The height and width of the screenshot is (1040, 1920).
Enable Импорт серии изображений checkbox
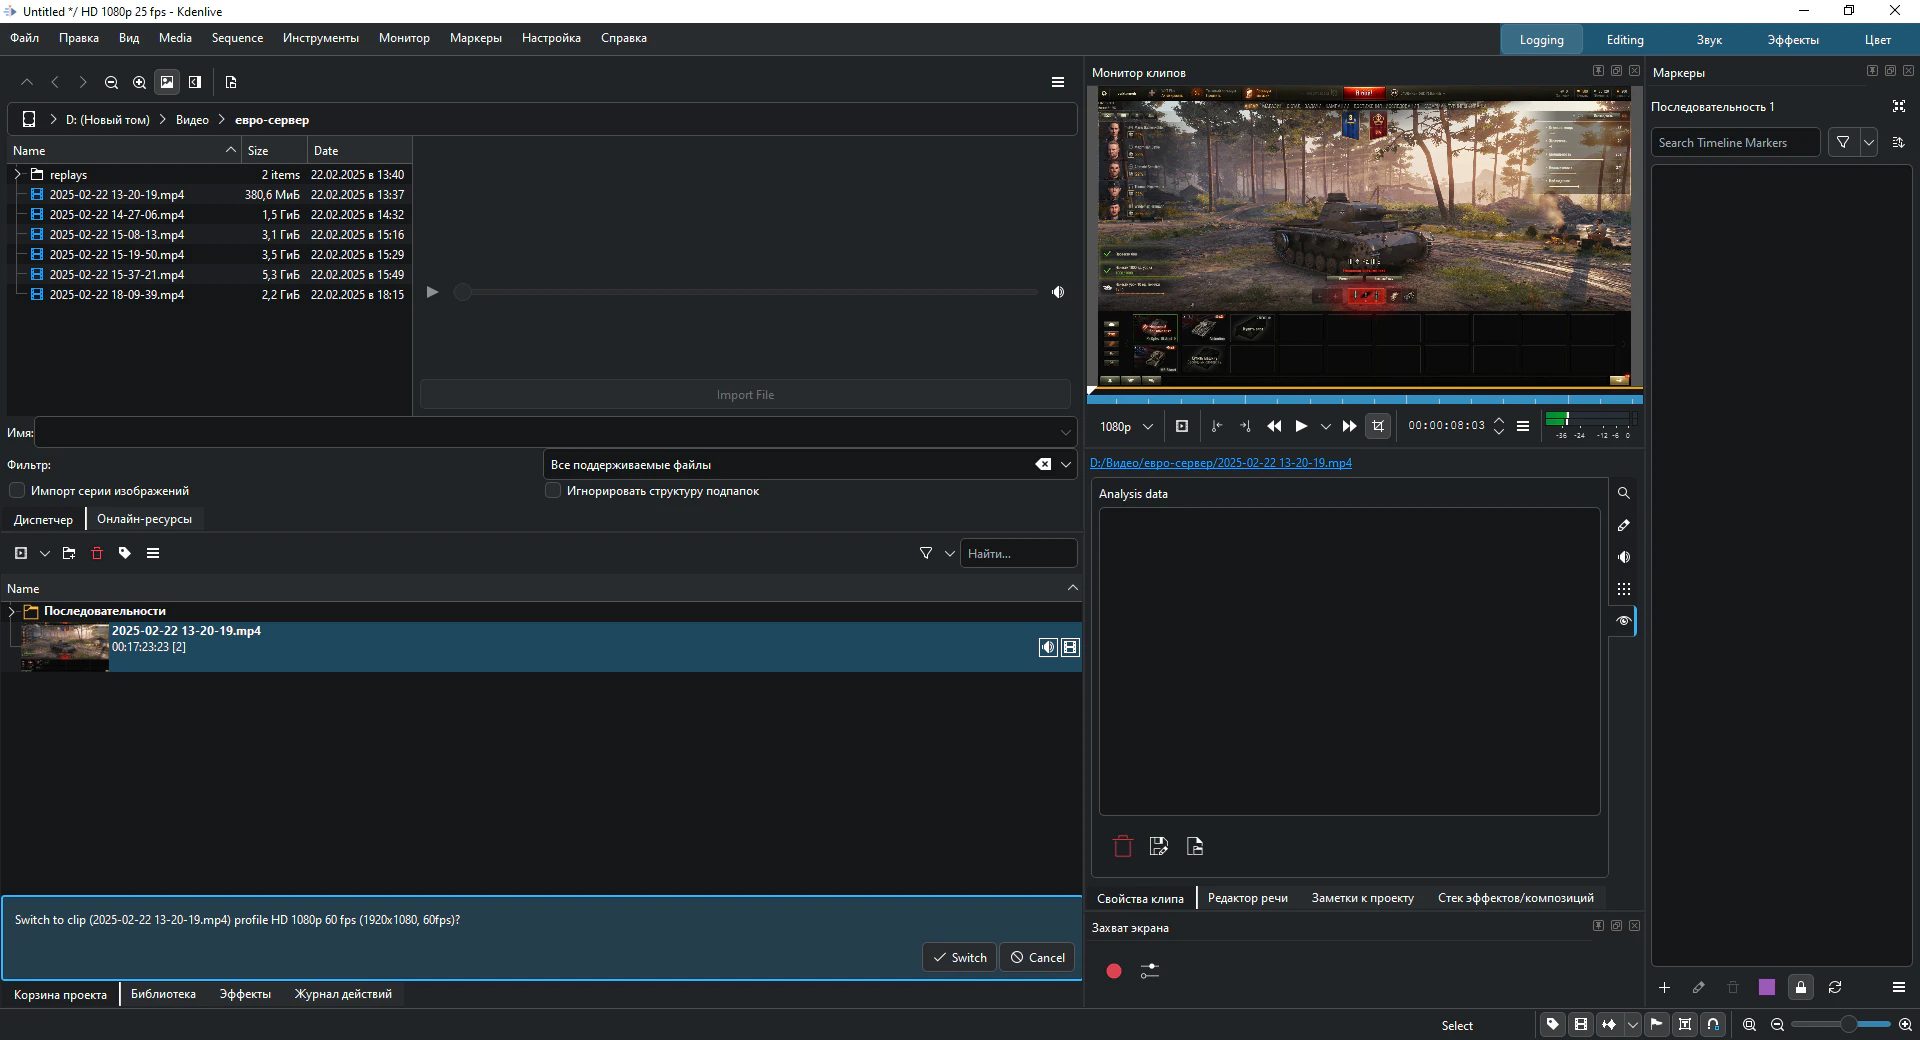17,491
